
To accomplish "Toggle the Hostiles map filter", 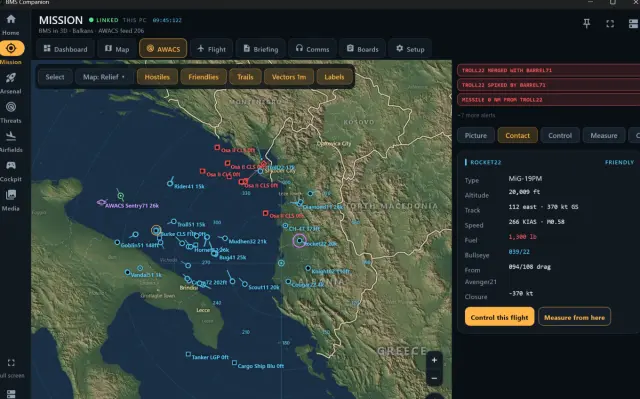I will (x=157, y=77).
